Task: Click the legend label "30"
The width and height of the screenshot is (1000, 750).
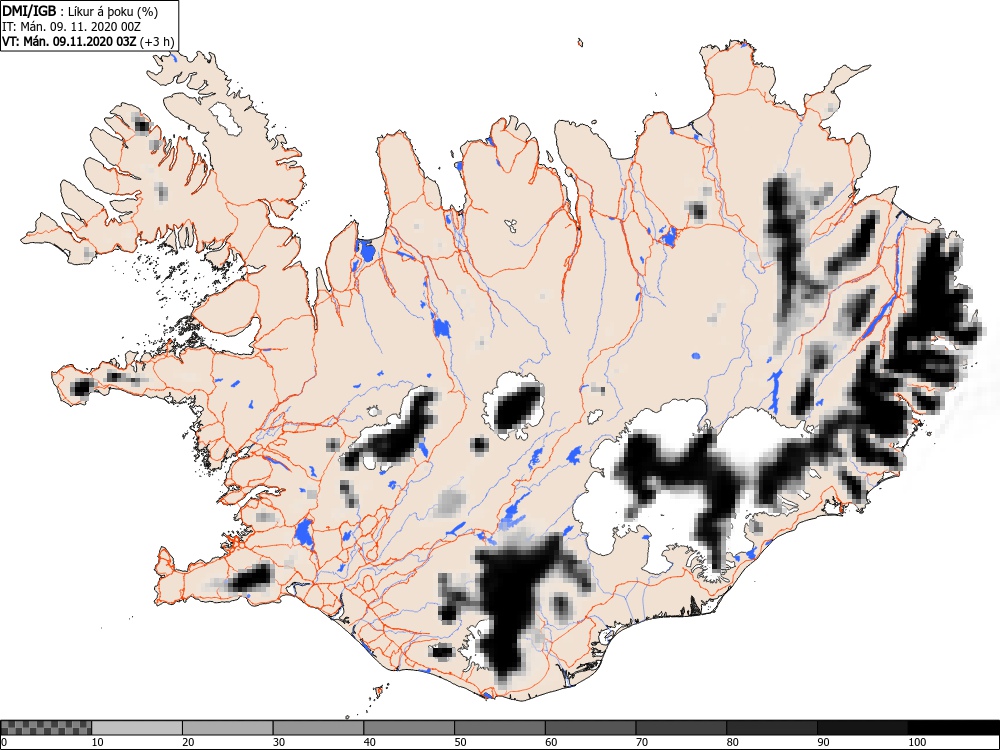Action: [279, 742]
